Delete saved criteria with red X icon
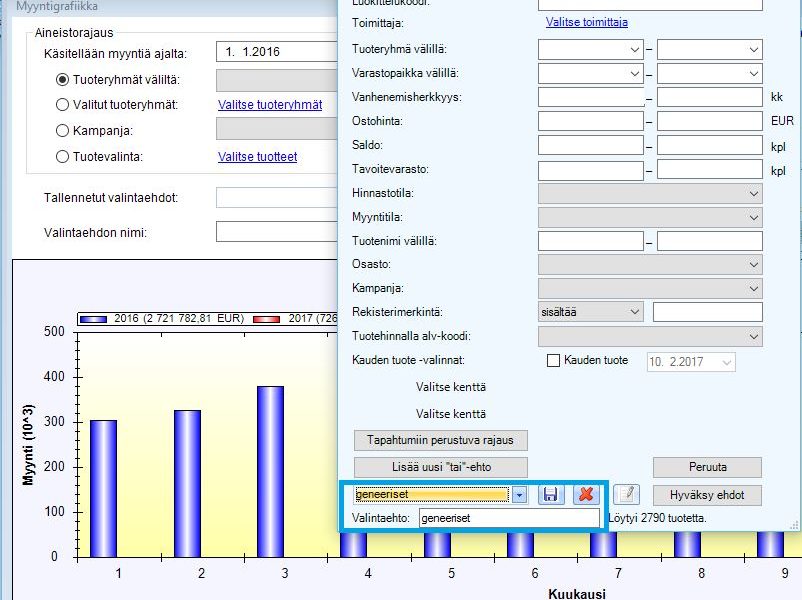The height and width of the screenshot is (600, 802). [586, 495]
